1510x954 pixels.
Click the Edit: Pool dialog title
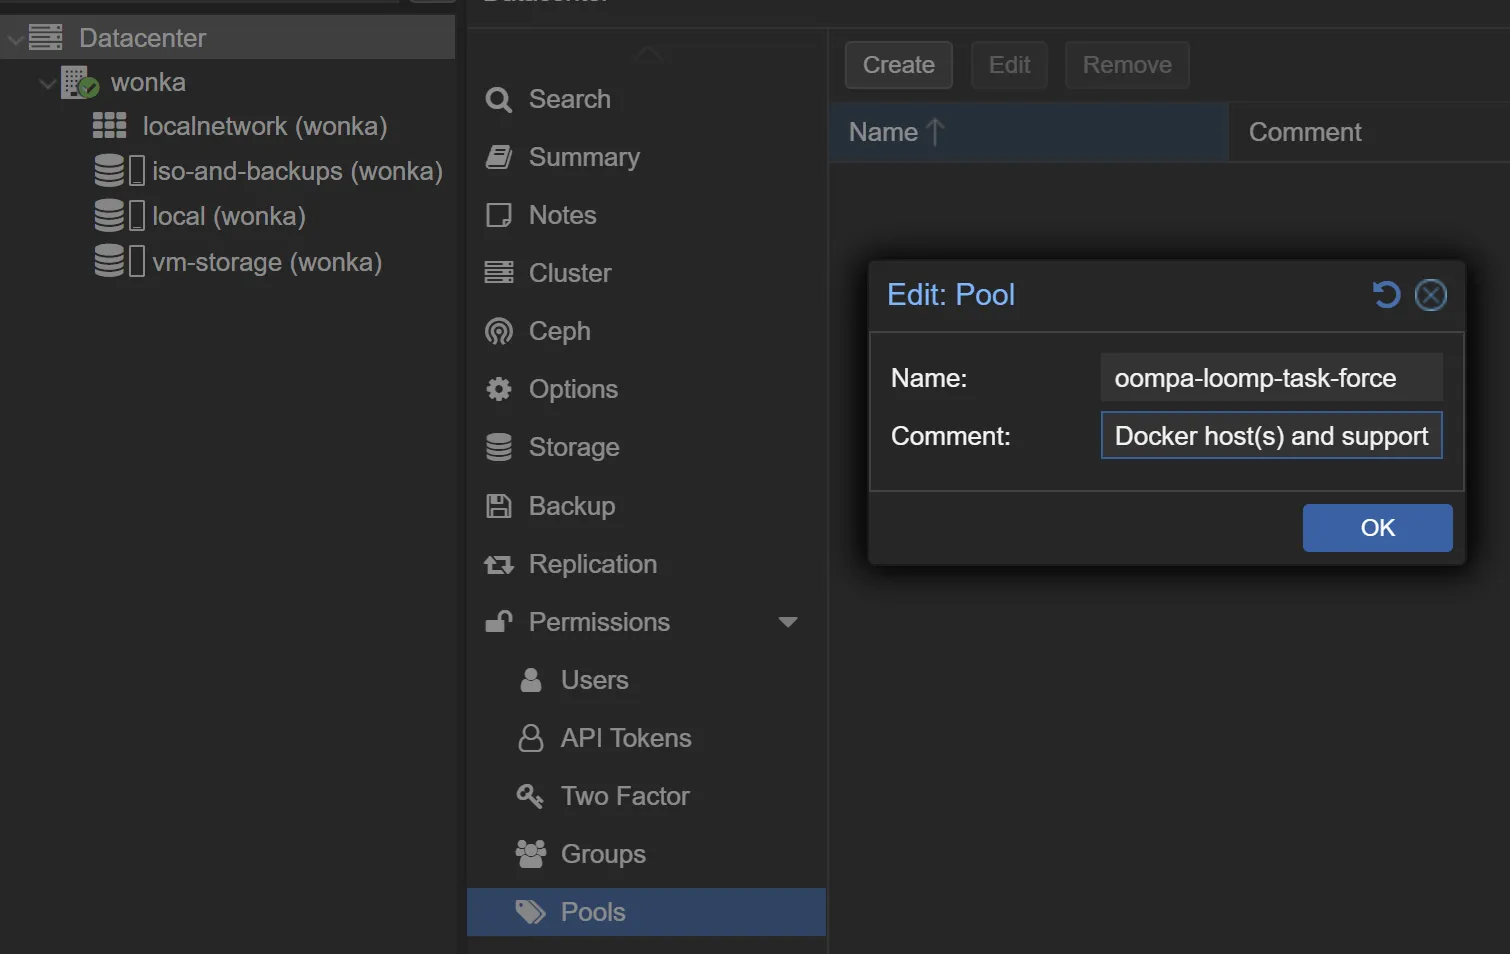(951, 295)
